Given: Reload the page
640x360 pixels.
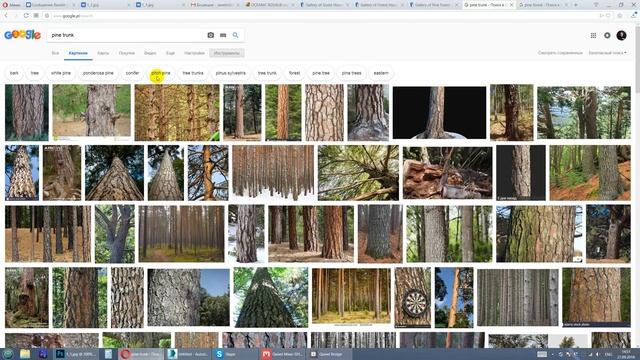Looking at the screenshot, I should tap(26, 16).
